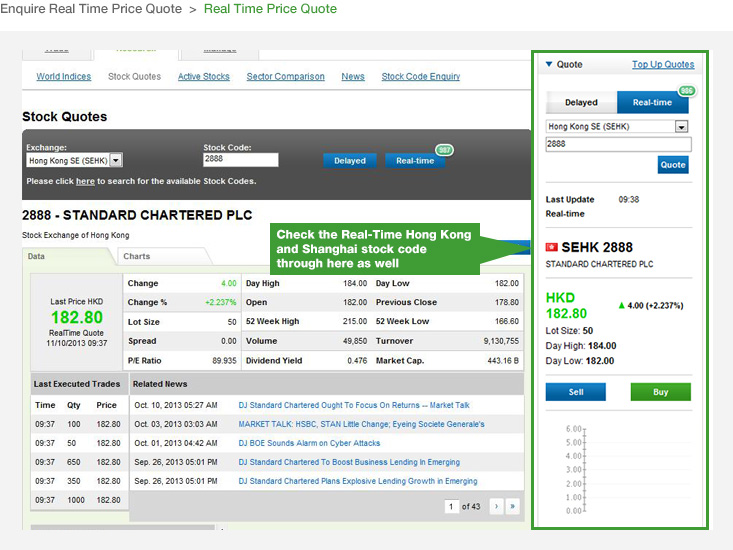Click the Stock Code input field
The image size is (733, 550).
tap(241, 160)
